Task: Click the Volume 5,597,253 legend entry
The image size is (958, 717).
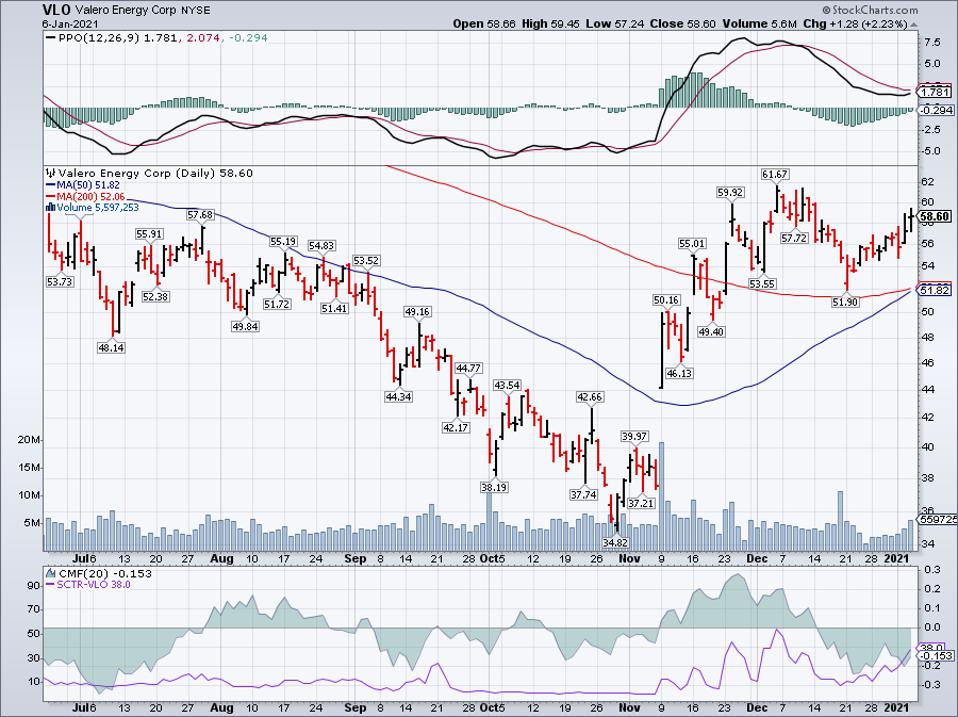Action: pyautogui.click(x=98, y=208)
